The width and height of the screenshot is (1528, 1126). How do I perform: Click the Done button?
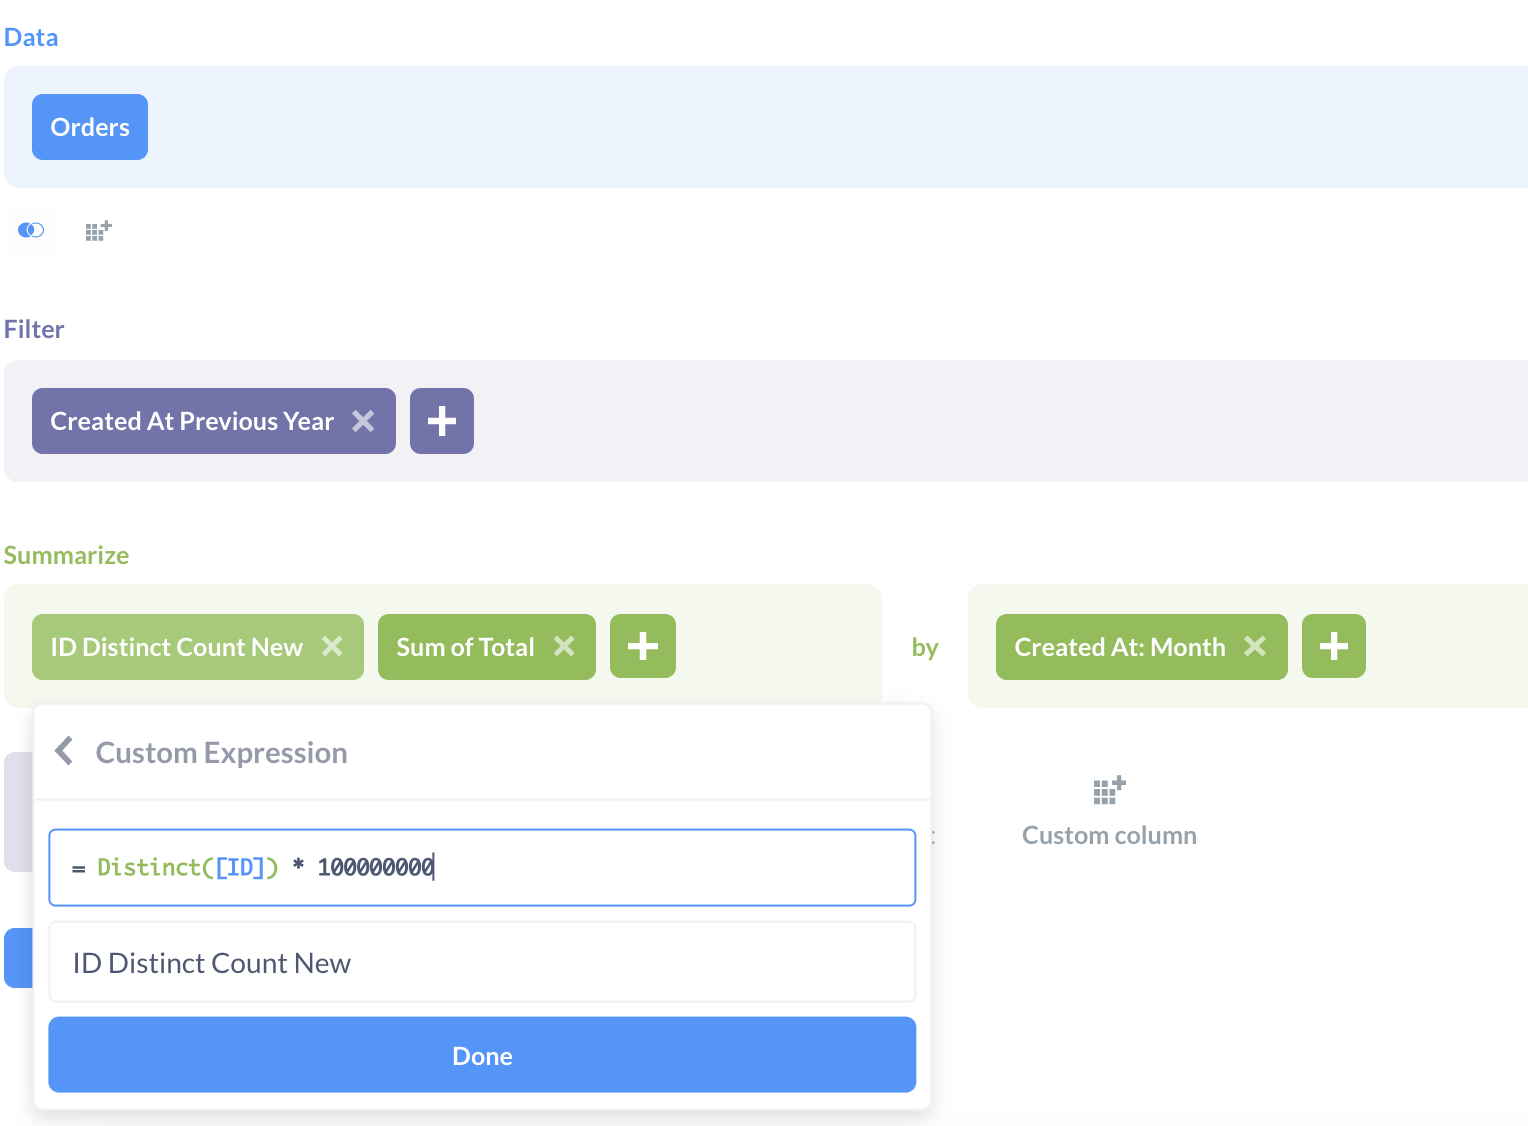[482, 1055]
